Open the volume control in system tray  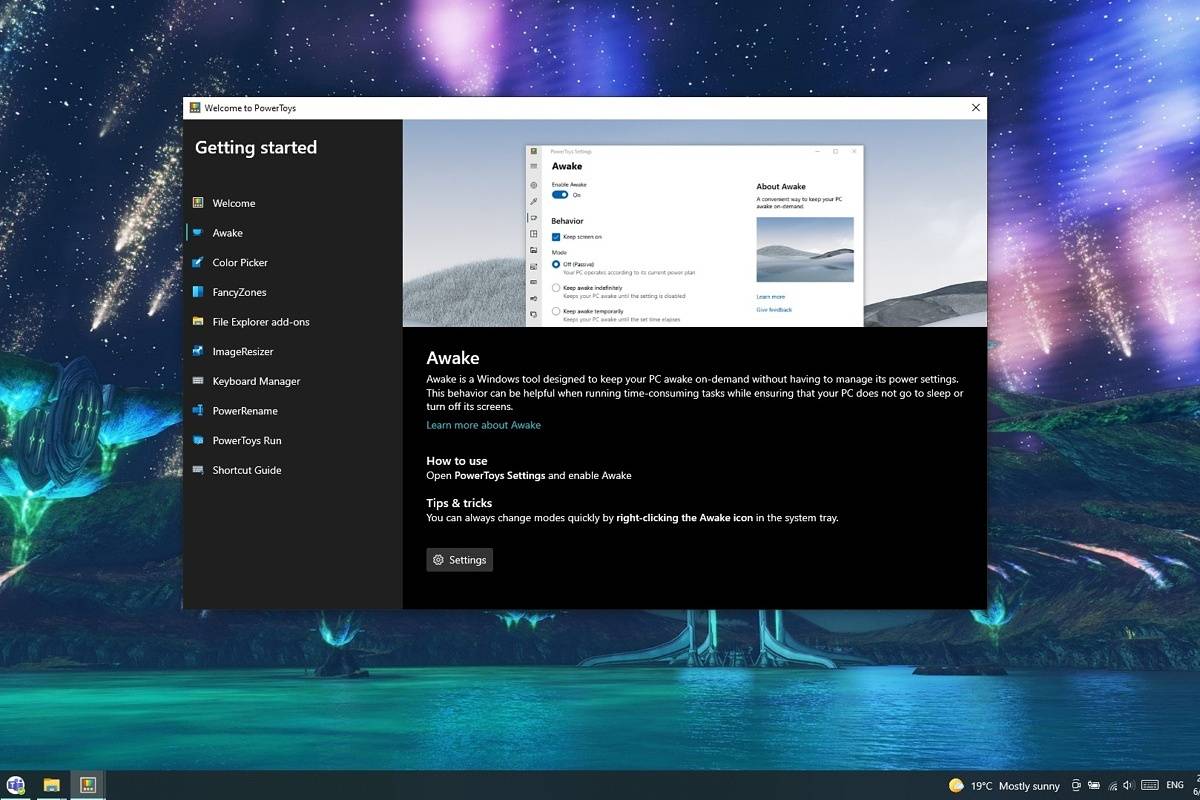(x=1128, y=786)
